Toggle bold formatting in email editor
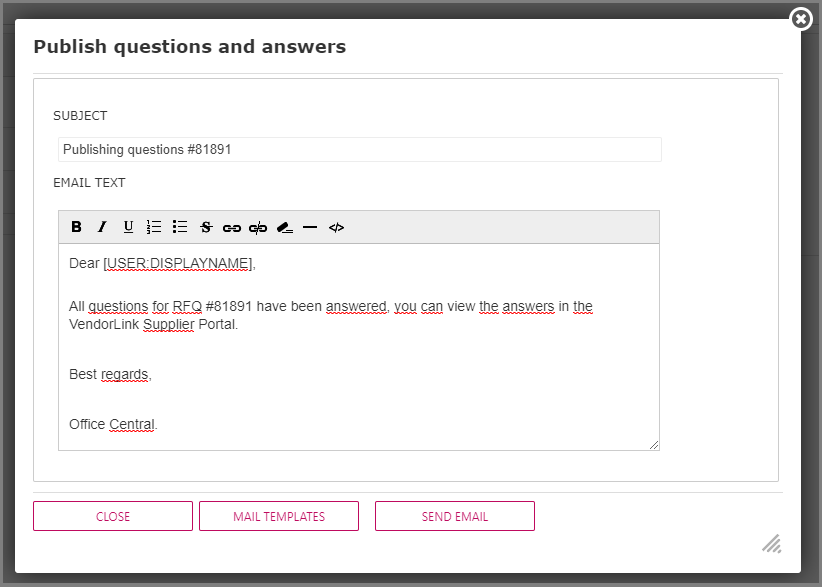This screenshot has height=587, width=822. click(x=77, y=227)
